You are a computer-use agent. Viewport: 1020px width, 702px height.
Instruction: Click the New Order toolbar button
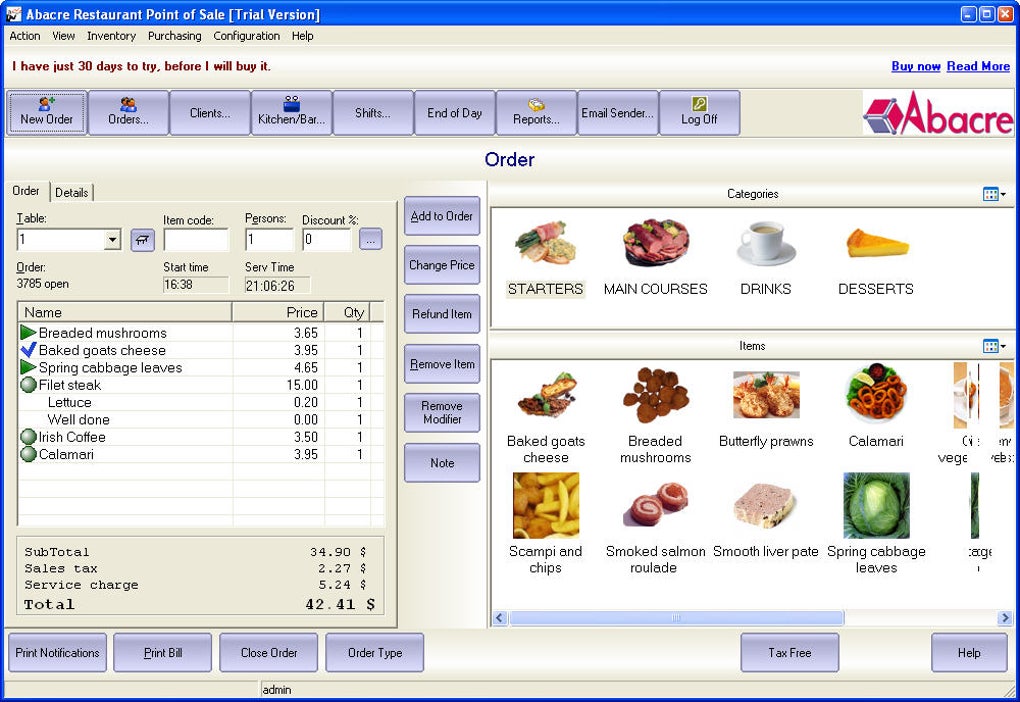46,113
